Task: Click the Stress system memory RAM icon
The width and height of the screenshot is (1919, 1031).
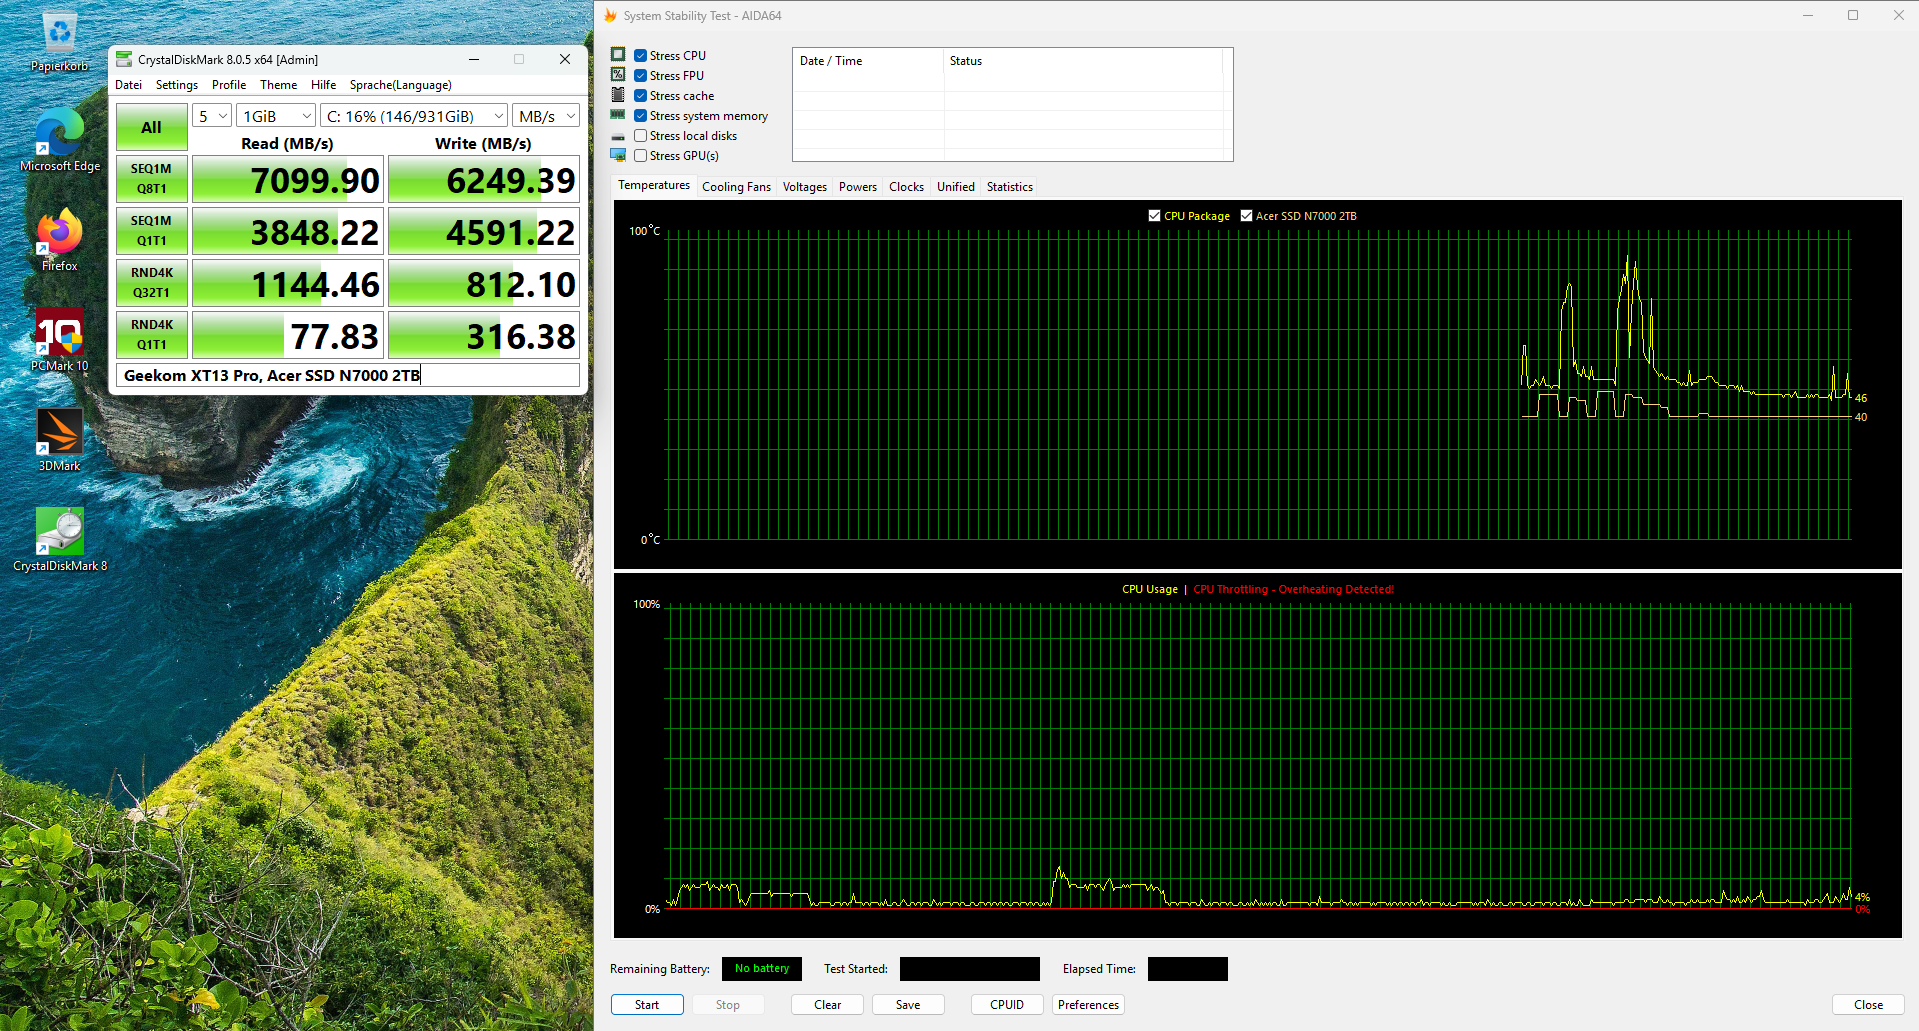Action: point(618,116)
